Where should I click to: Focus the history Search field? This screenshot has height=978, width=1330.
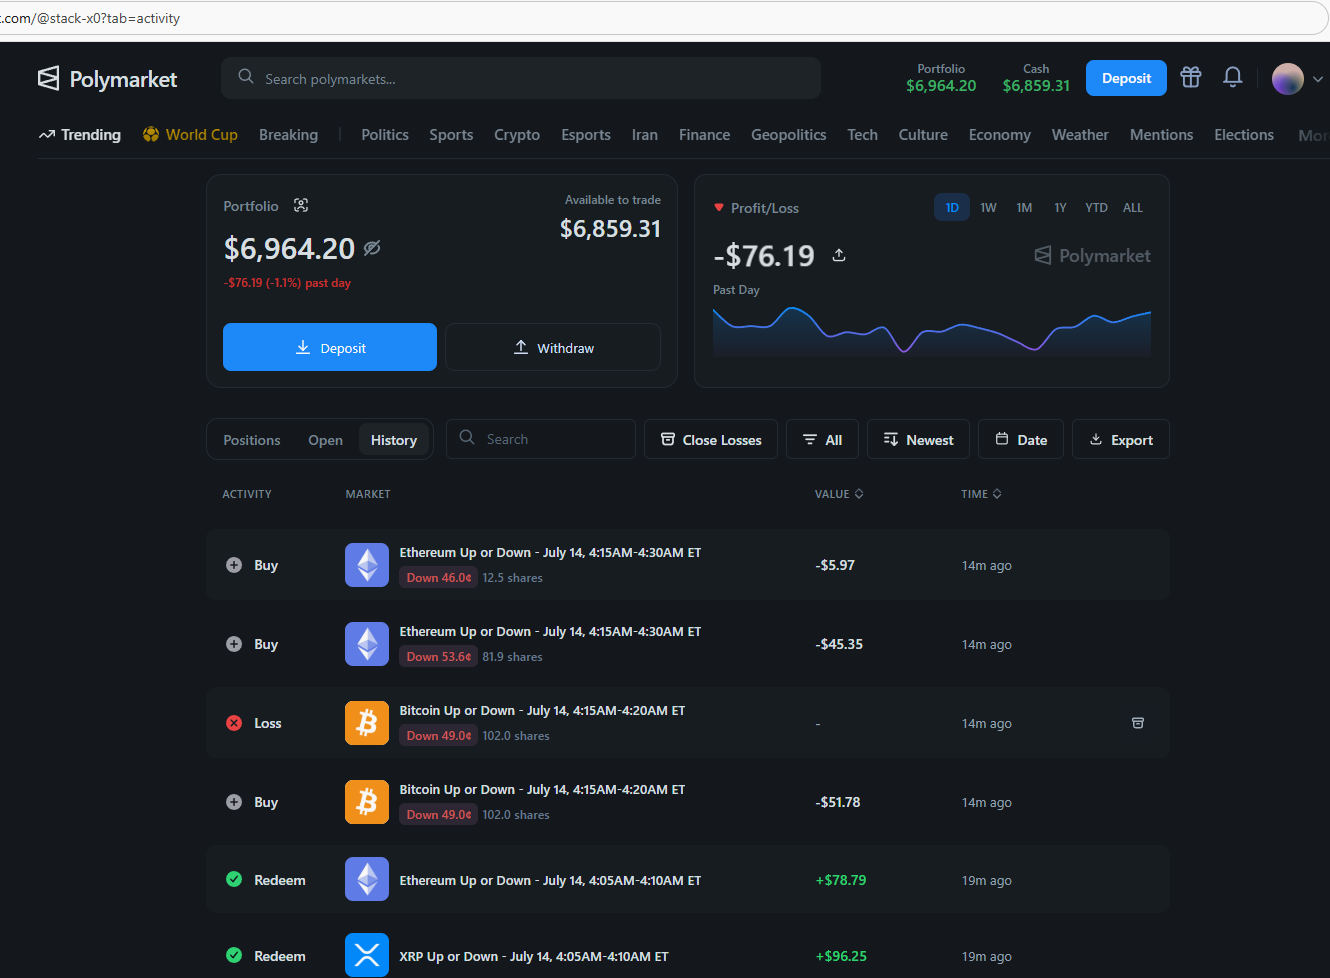click(541, 439)
